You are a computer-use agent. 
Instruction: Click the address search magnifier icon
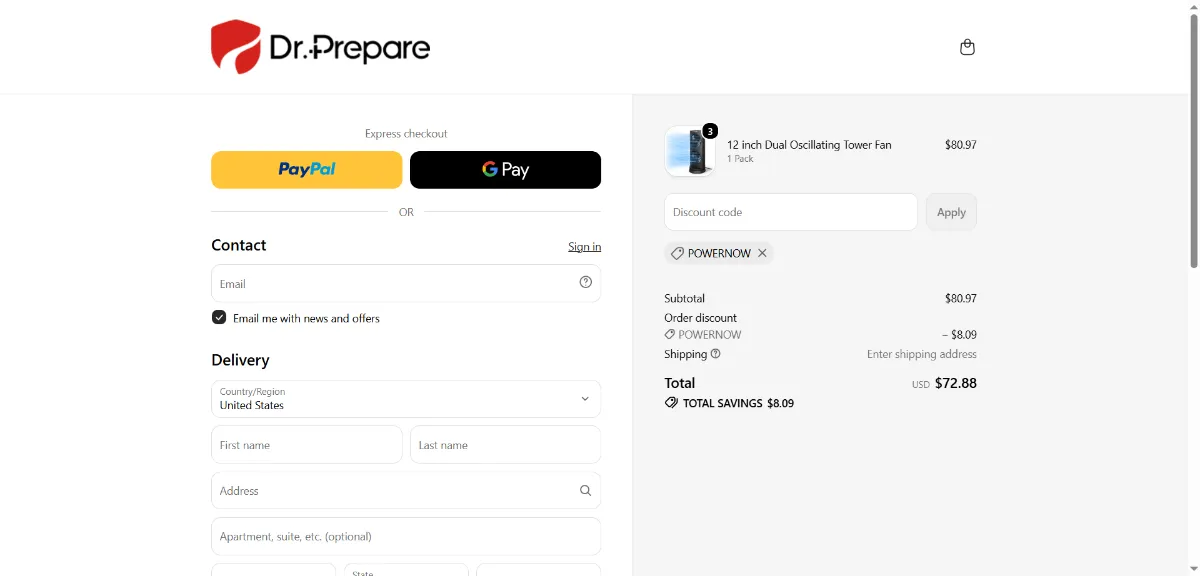[586, 490]
